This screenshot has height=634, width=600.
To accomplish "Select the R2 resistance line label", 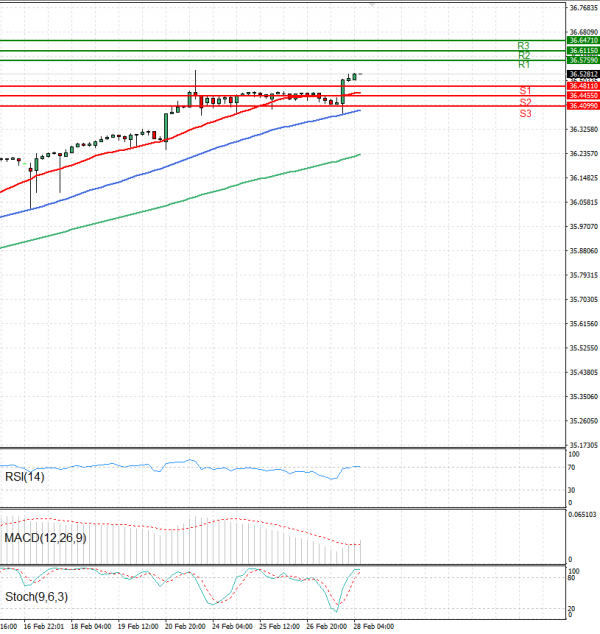I will pos(523,55).
